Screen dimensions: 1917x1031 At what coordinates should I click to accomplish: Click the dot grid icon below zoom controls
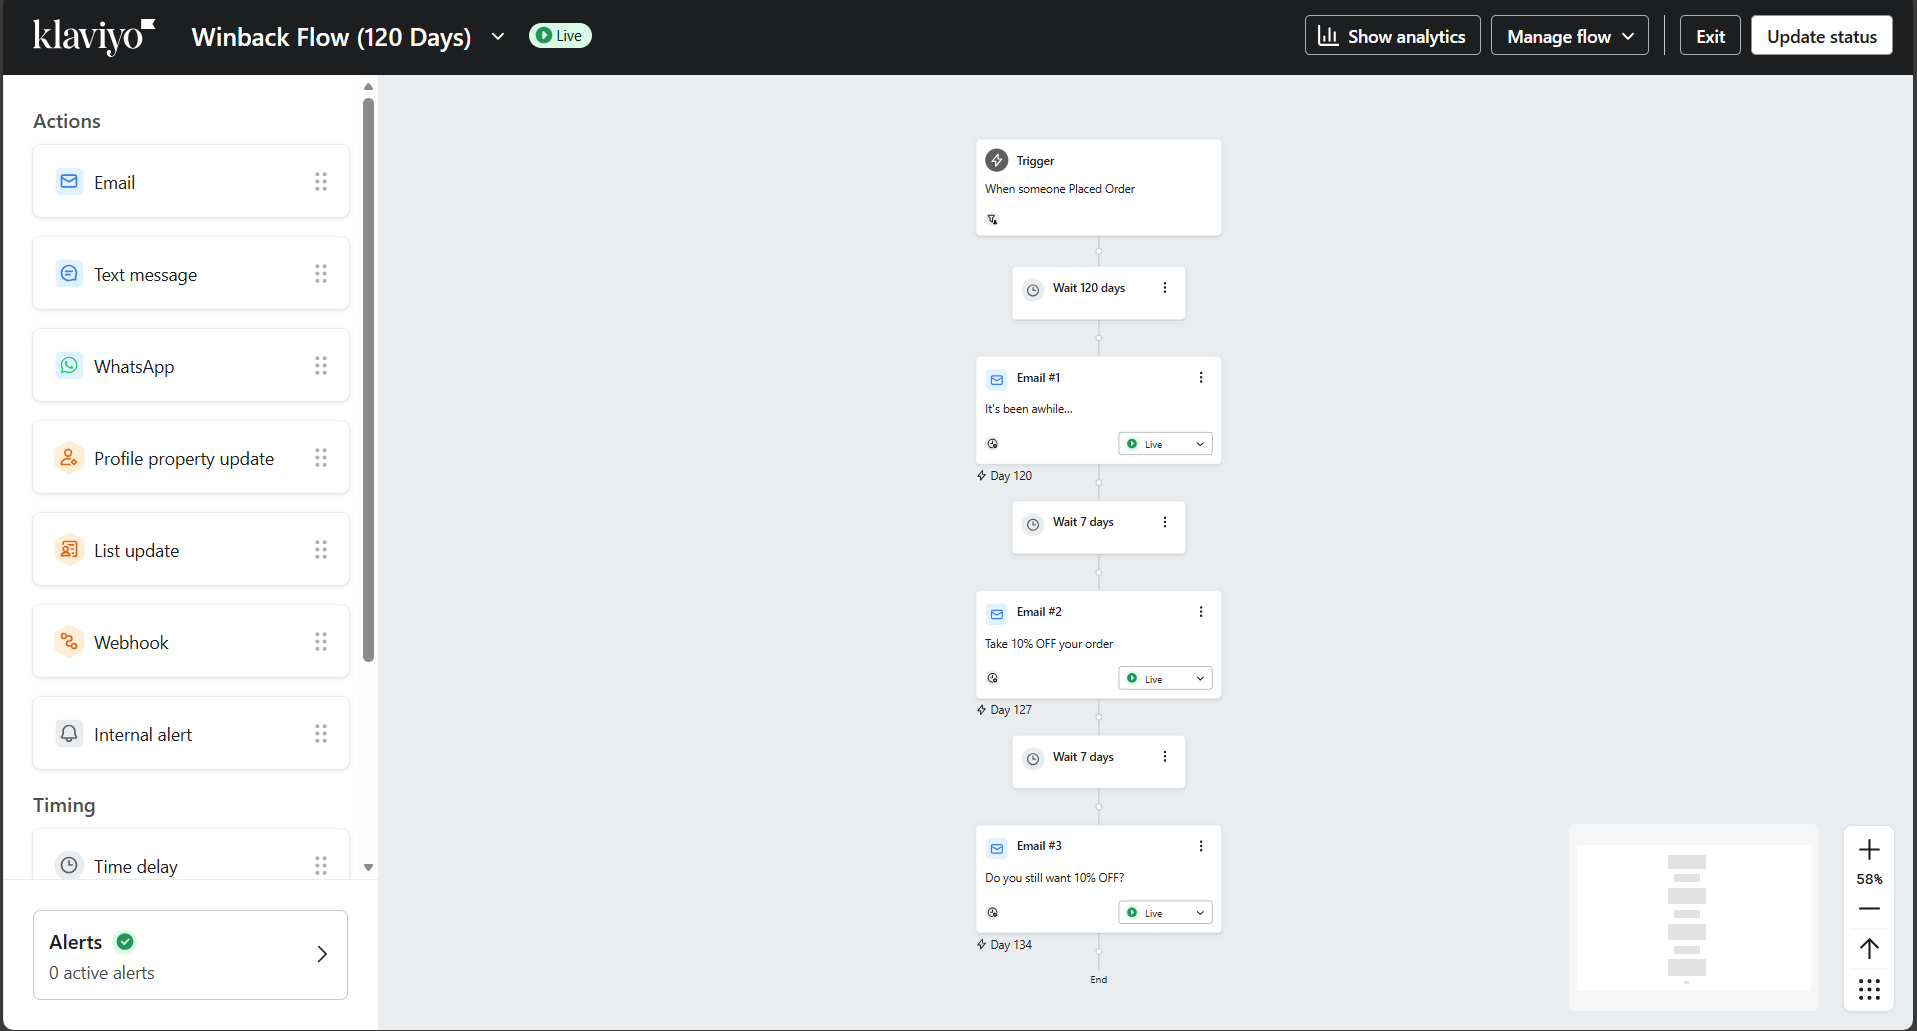tap(1869, 989)
